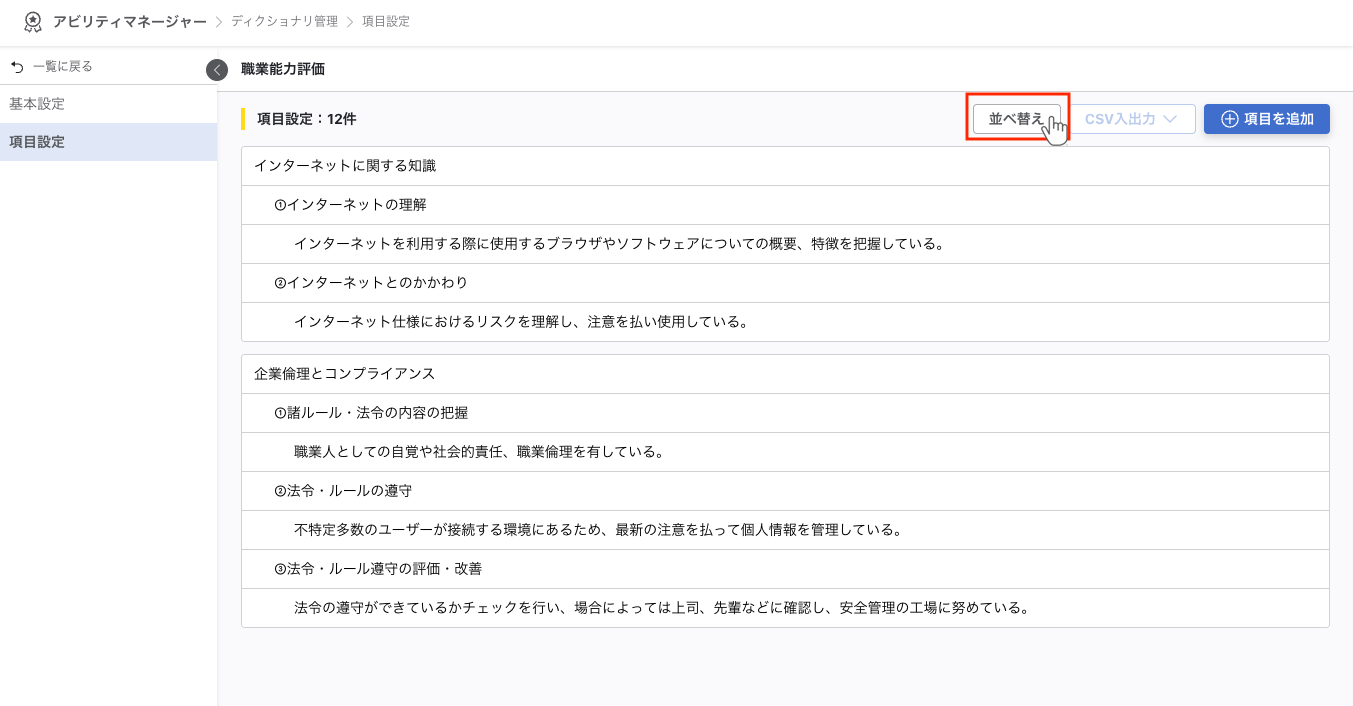Image resolution: width=1353 pixels, height=706 pixels.
Task: Click the plus icon in 項目を追加
Action: [x=1230, y=119]
